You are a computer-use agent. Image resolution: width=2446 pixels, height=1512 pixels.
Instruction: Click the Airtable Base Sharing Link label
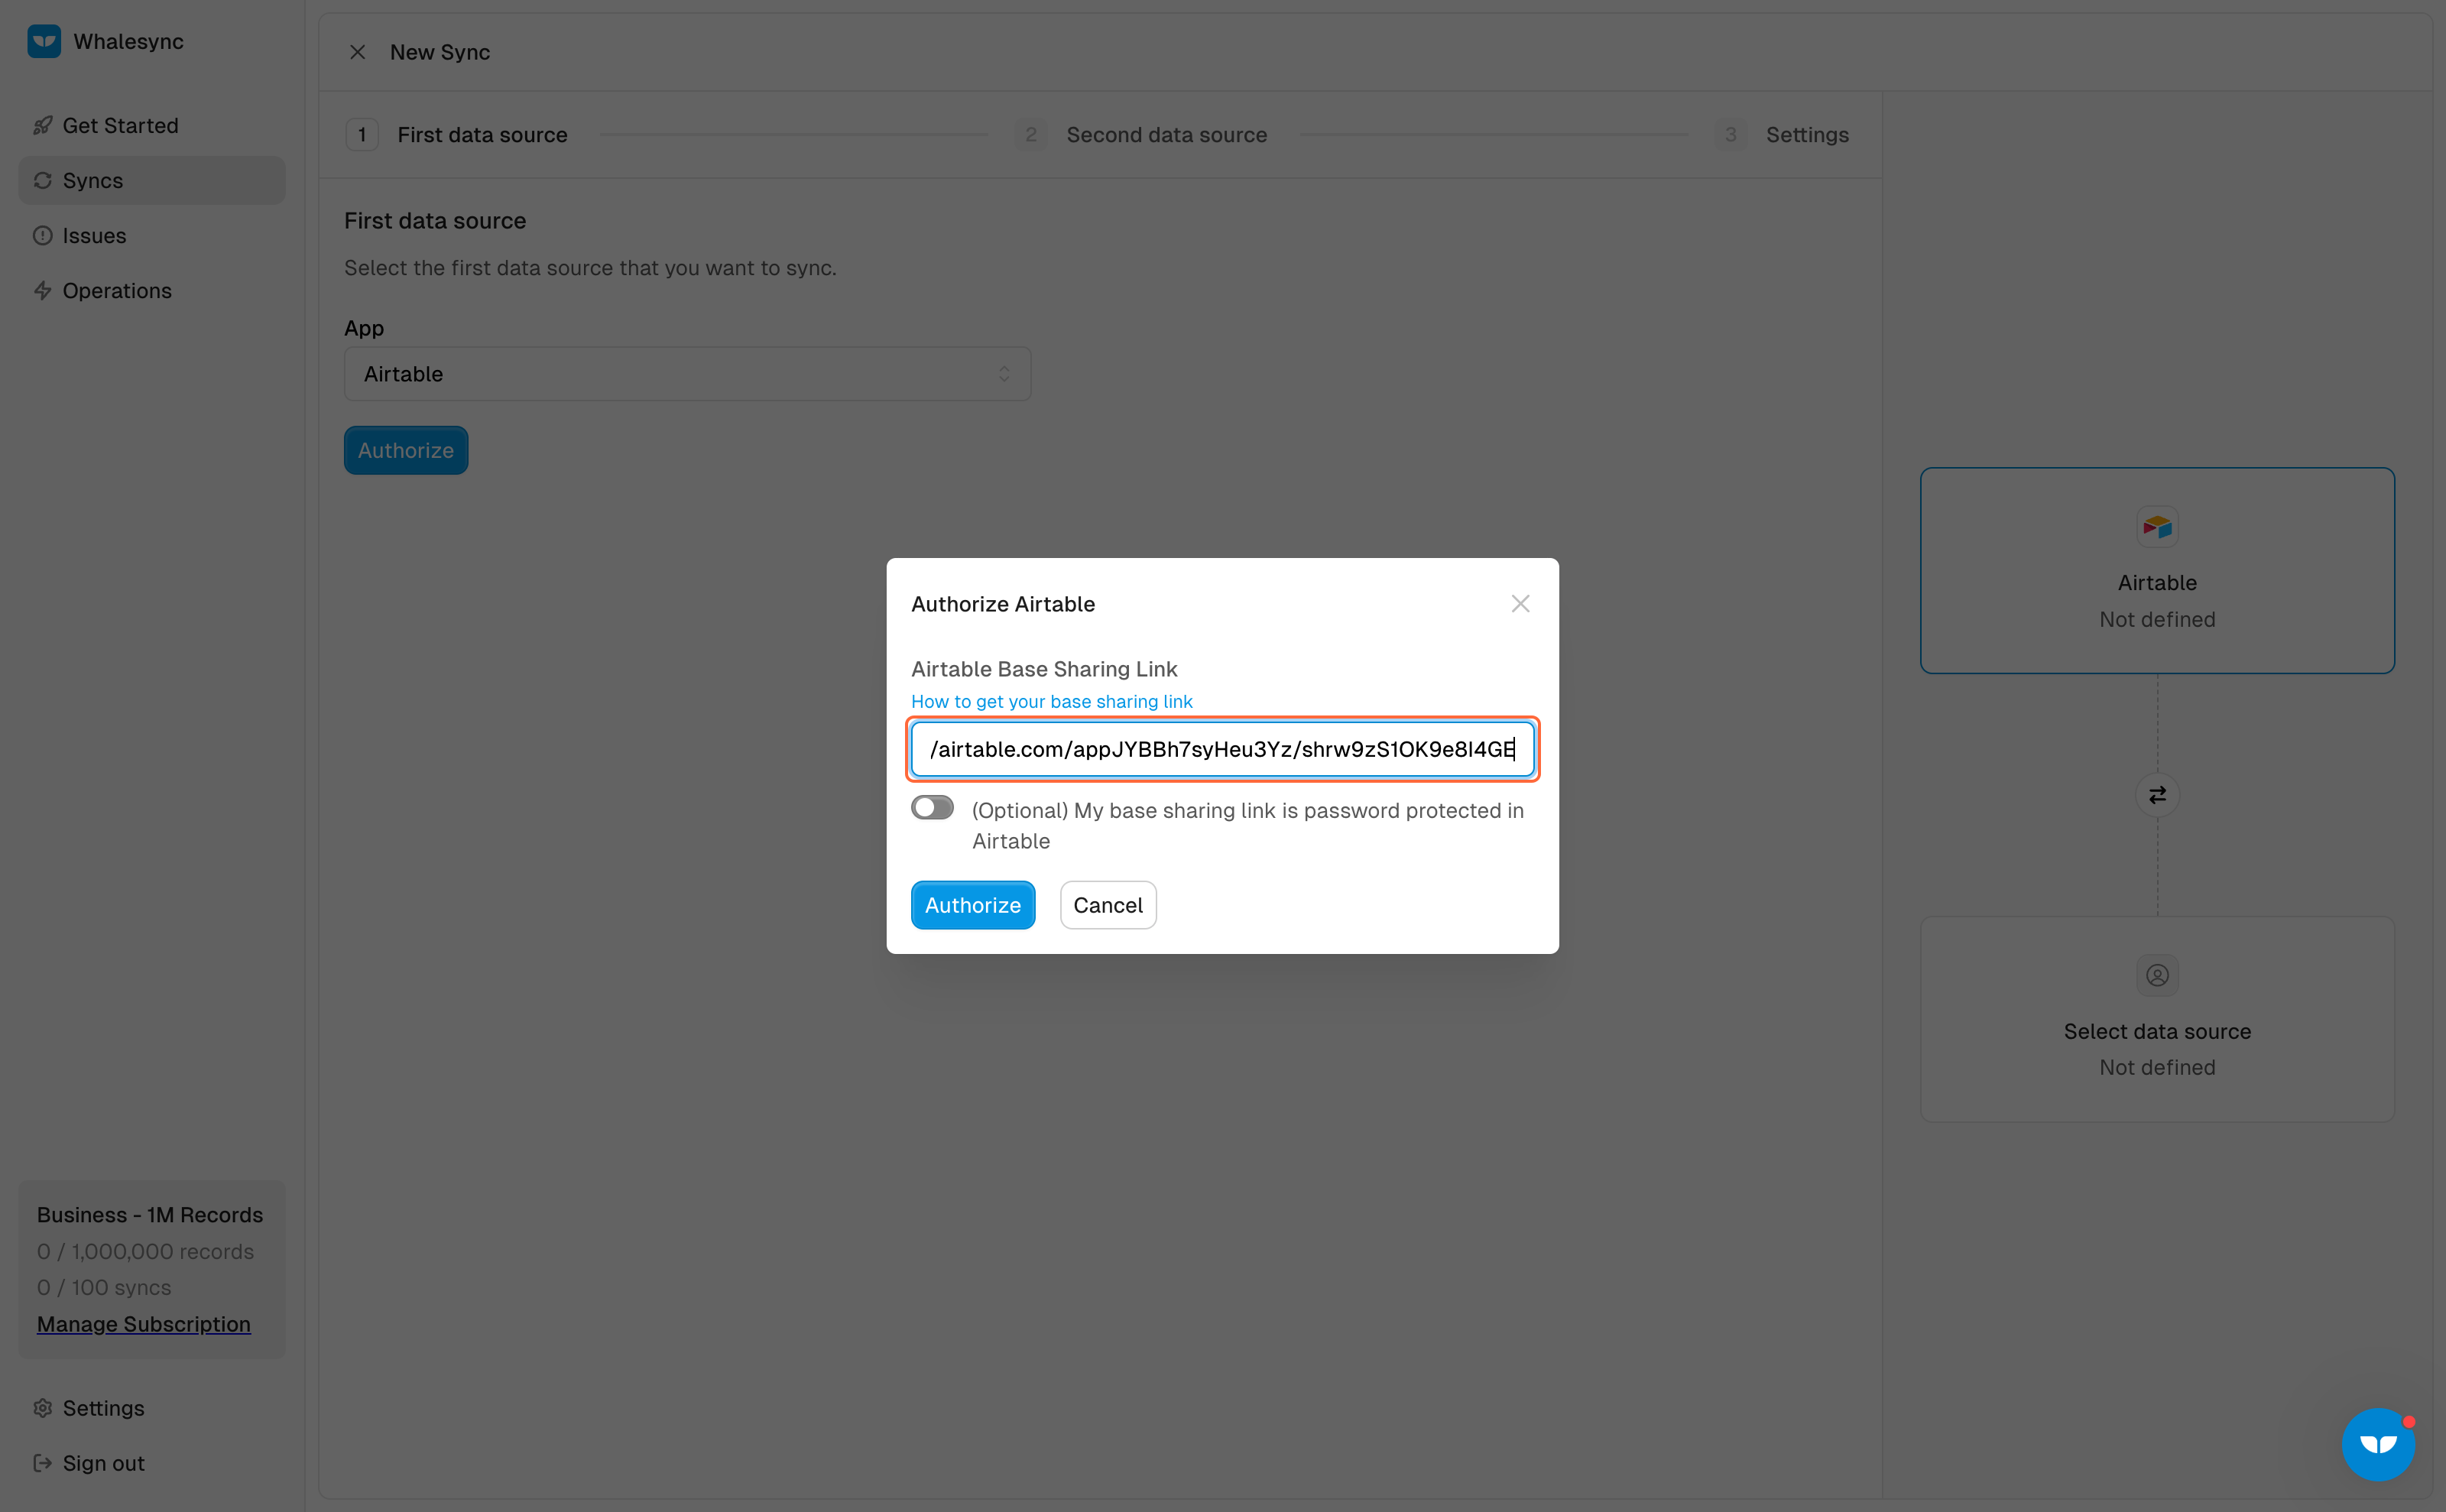1044,669
